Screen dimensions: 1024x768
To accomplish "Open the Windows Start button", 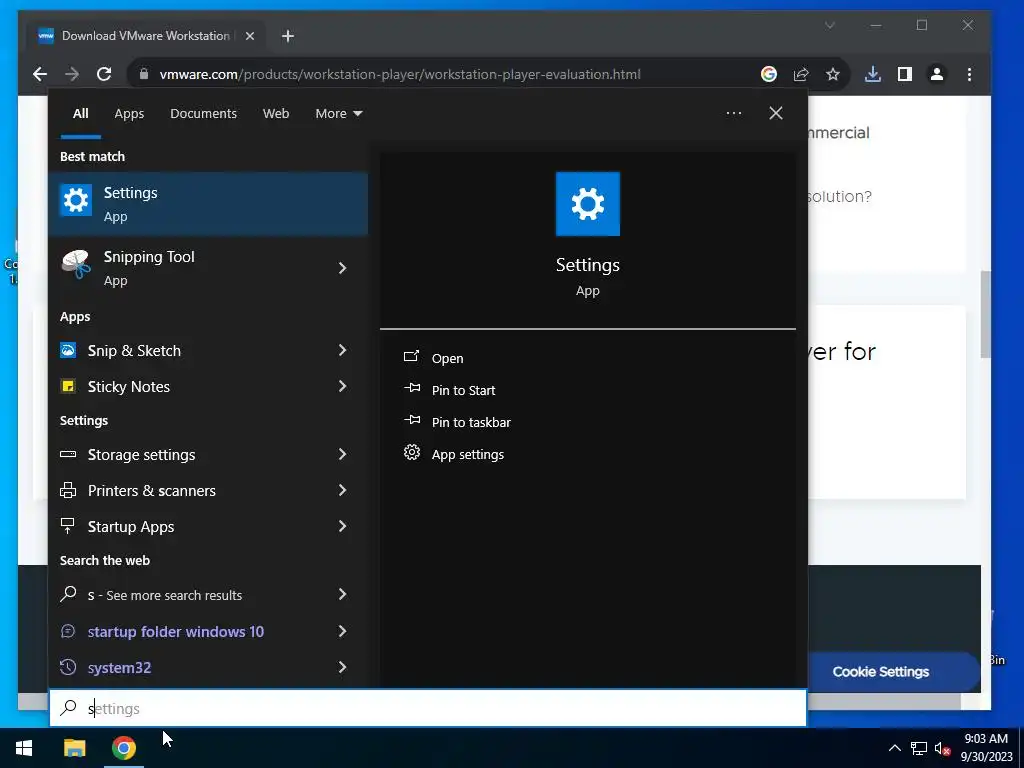I will [24, 748].
